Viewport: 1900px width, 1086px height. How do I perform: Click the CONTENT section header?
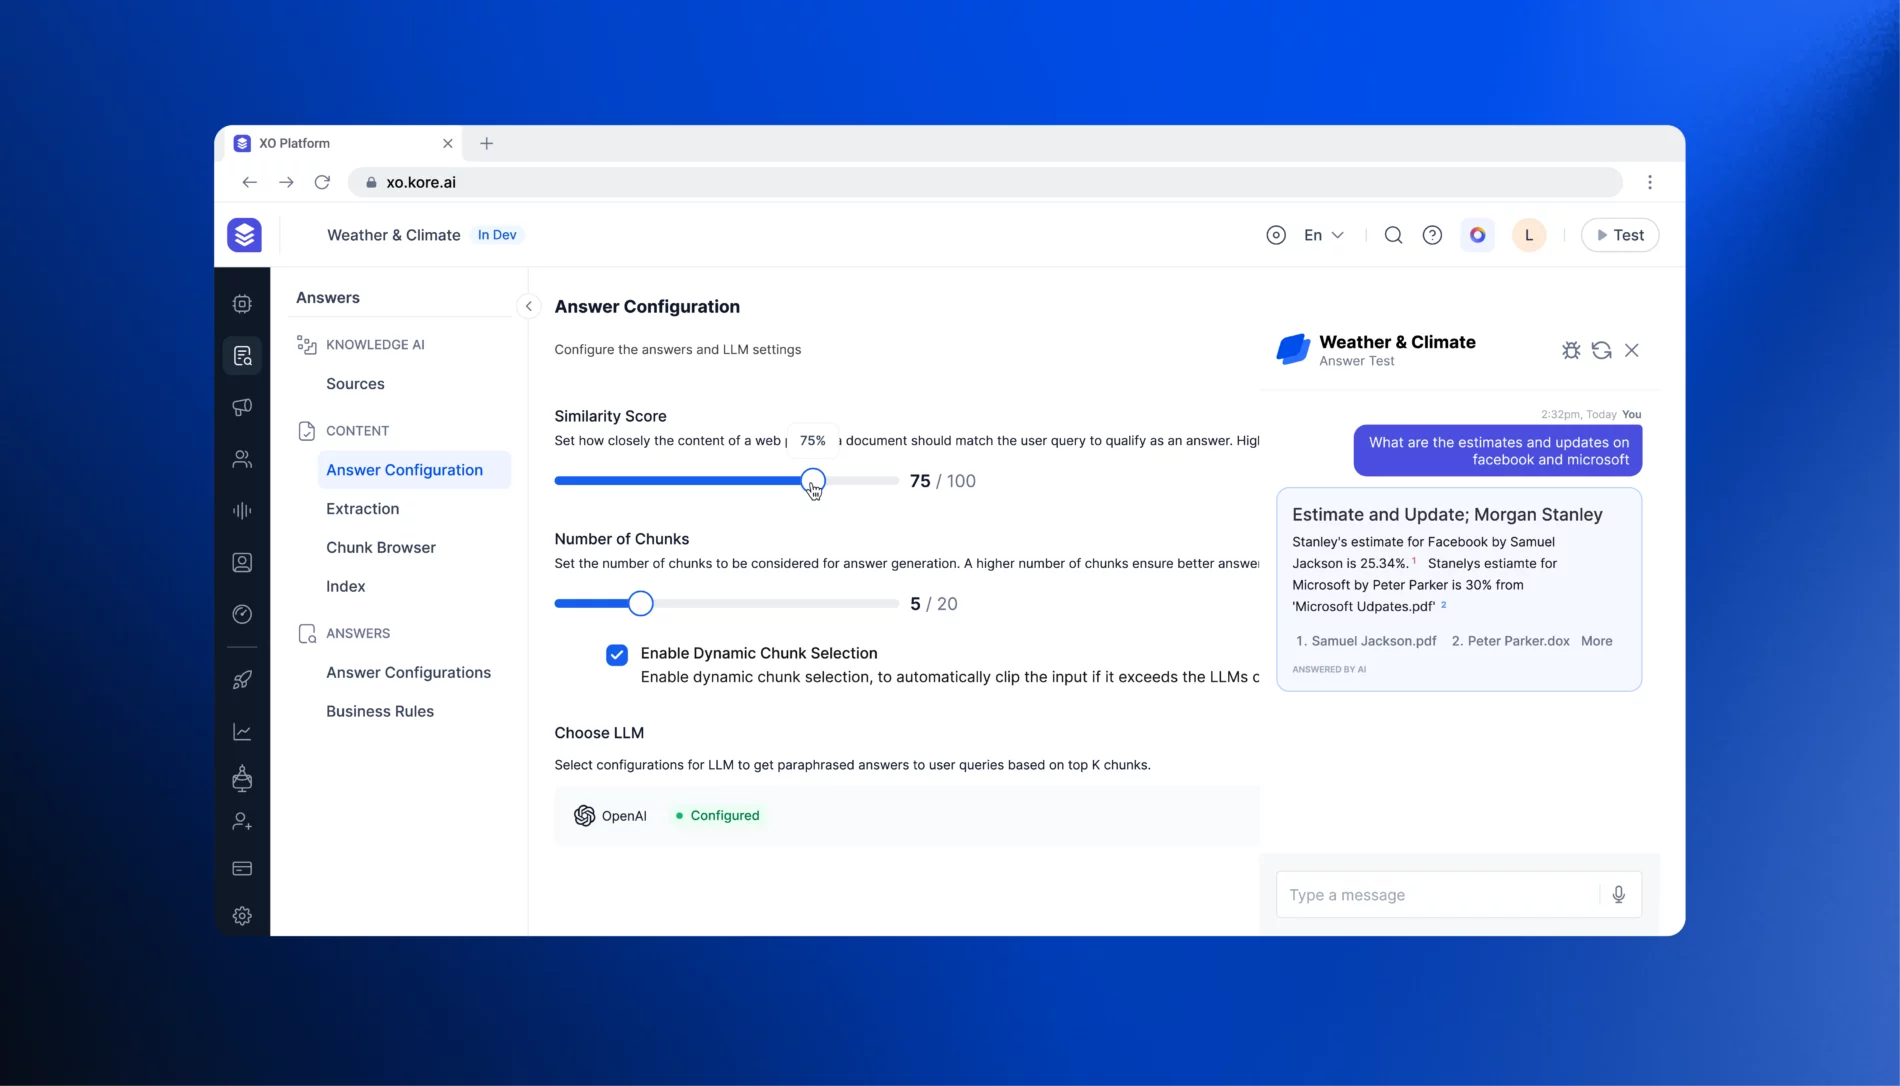click(357, 431)
